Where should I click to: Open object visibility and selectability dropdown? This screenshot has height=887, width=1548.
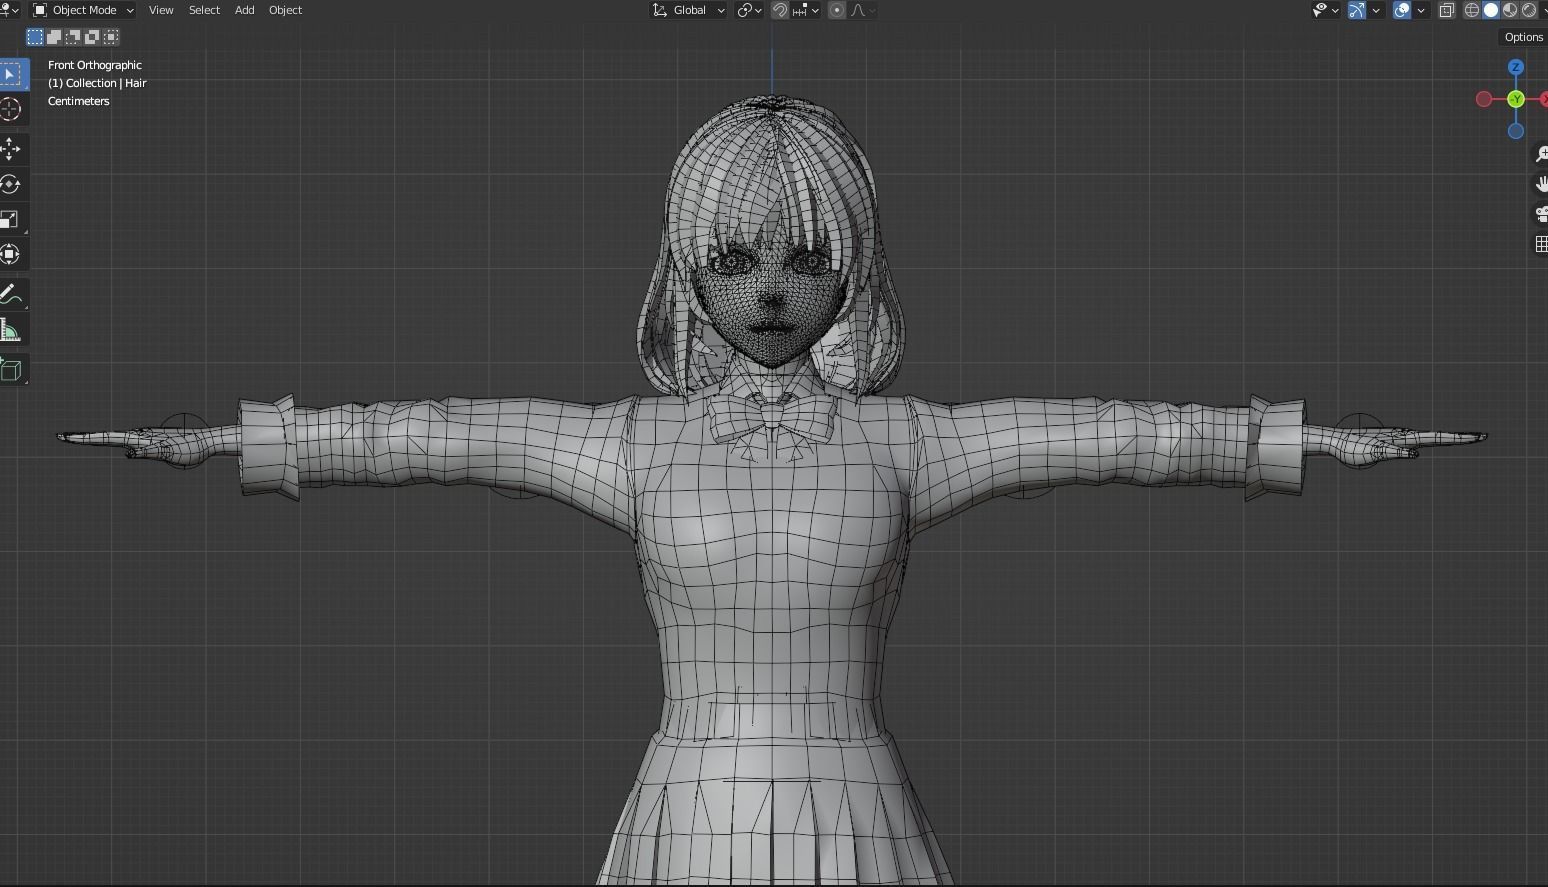[x=1326, y=10]
